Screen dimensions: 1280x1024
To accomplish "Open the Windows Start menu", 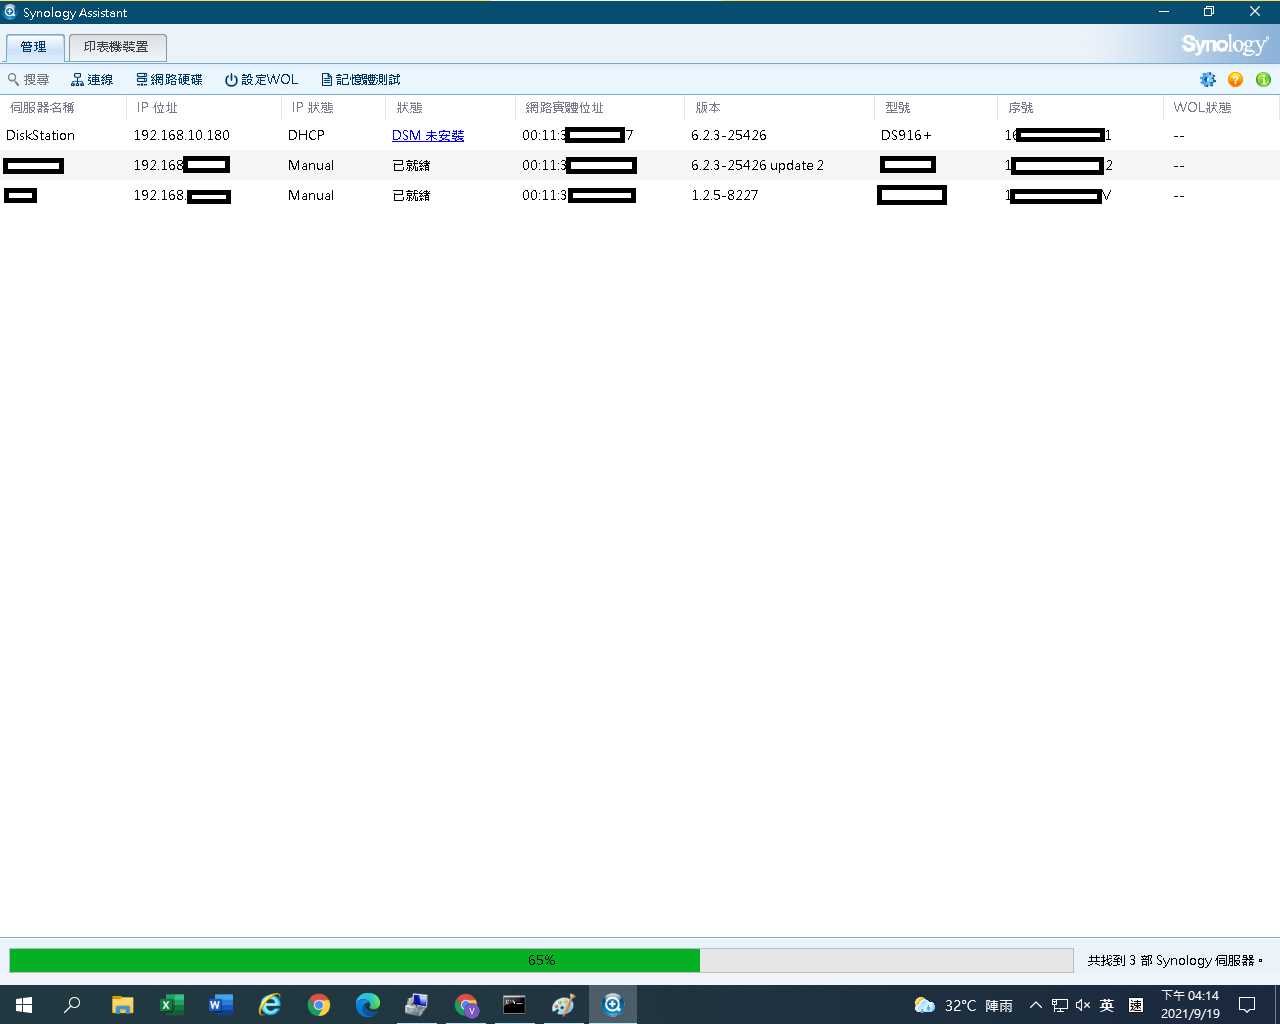I will (x=24, y=1005).
